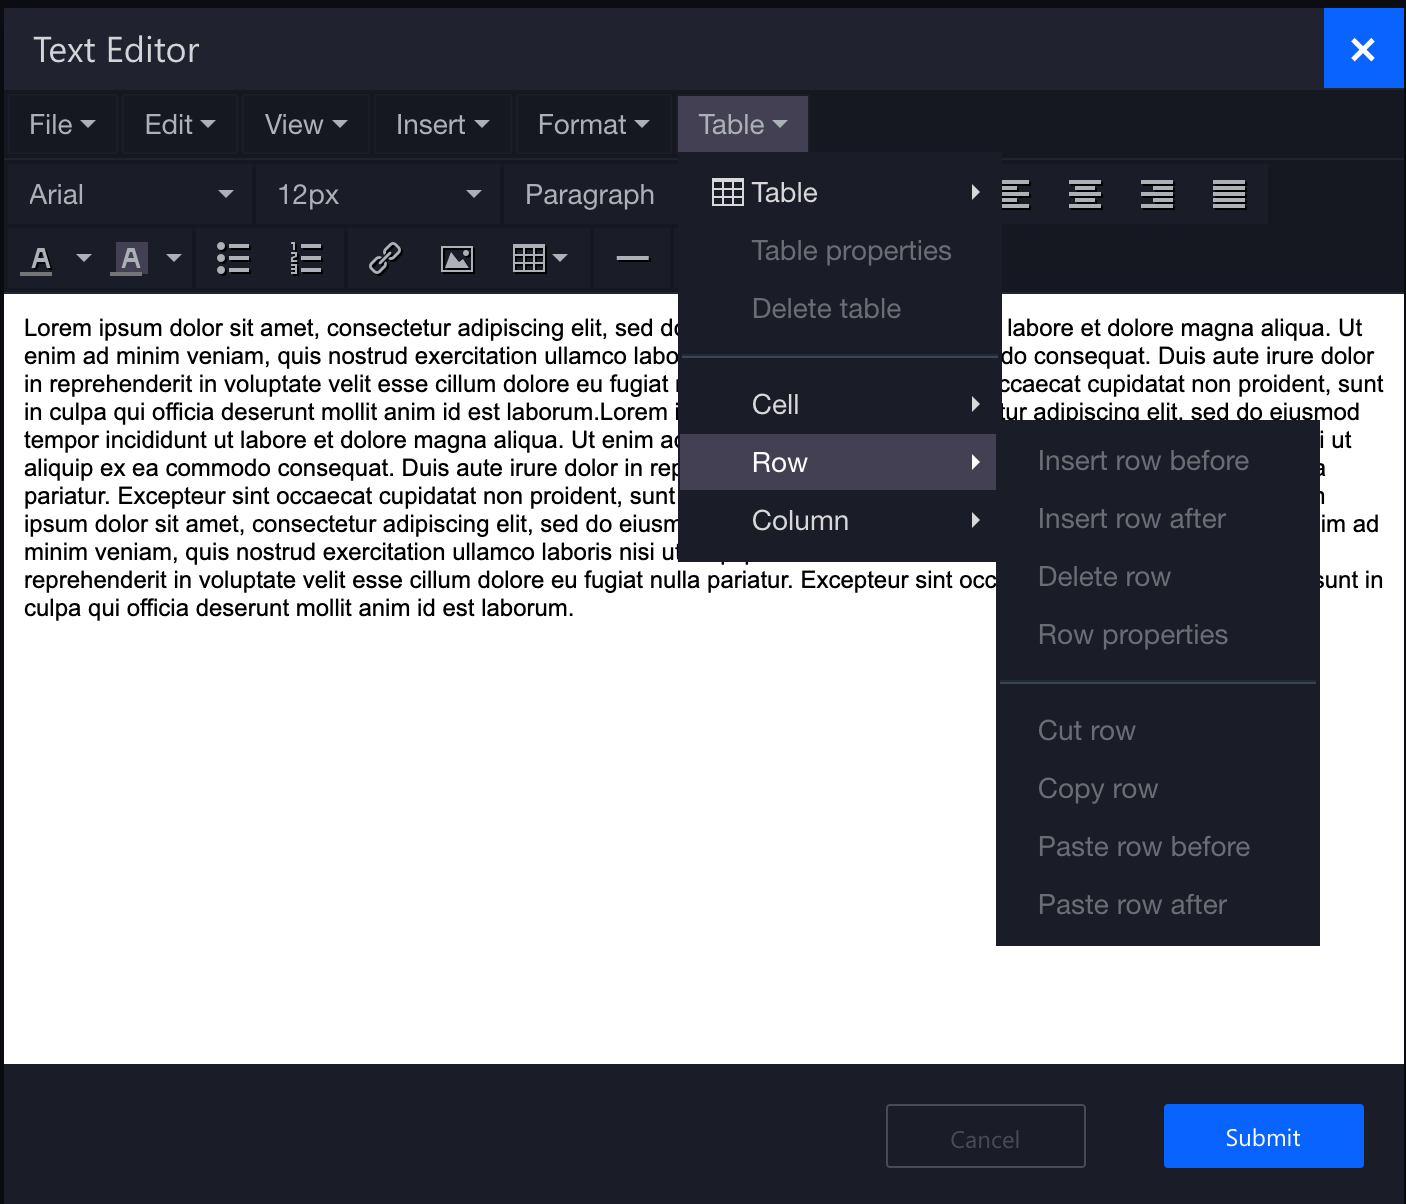Expand the Column submenu
Screen dimensions: 1406x1204
[x=840, y=520]
